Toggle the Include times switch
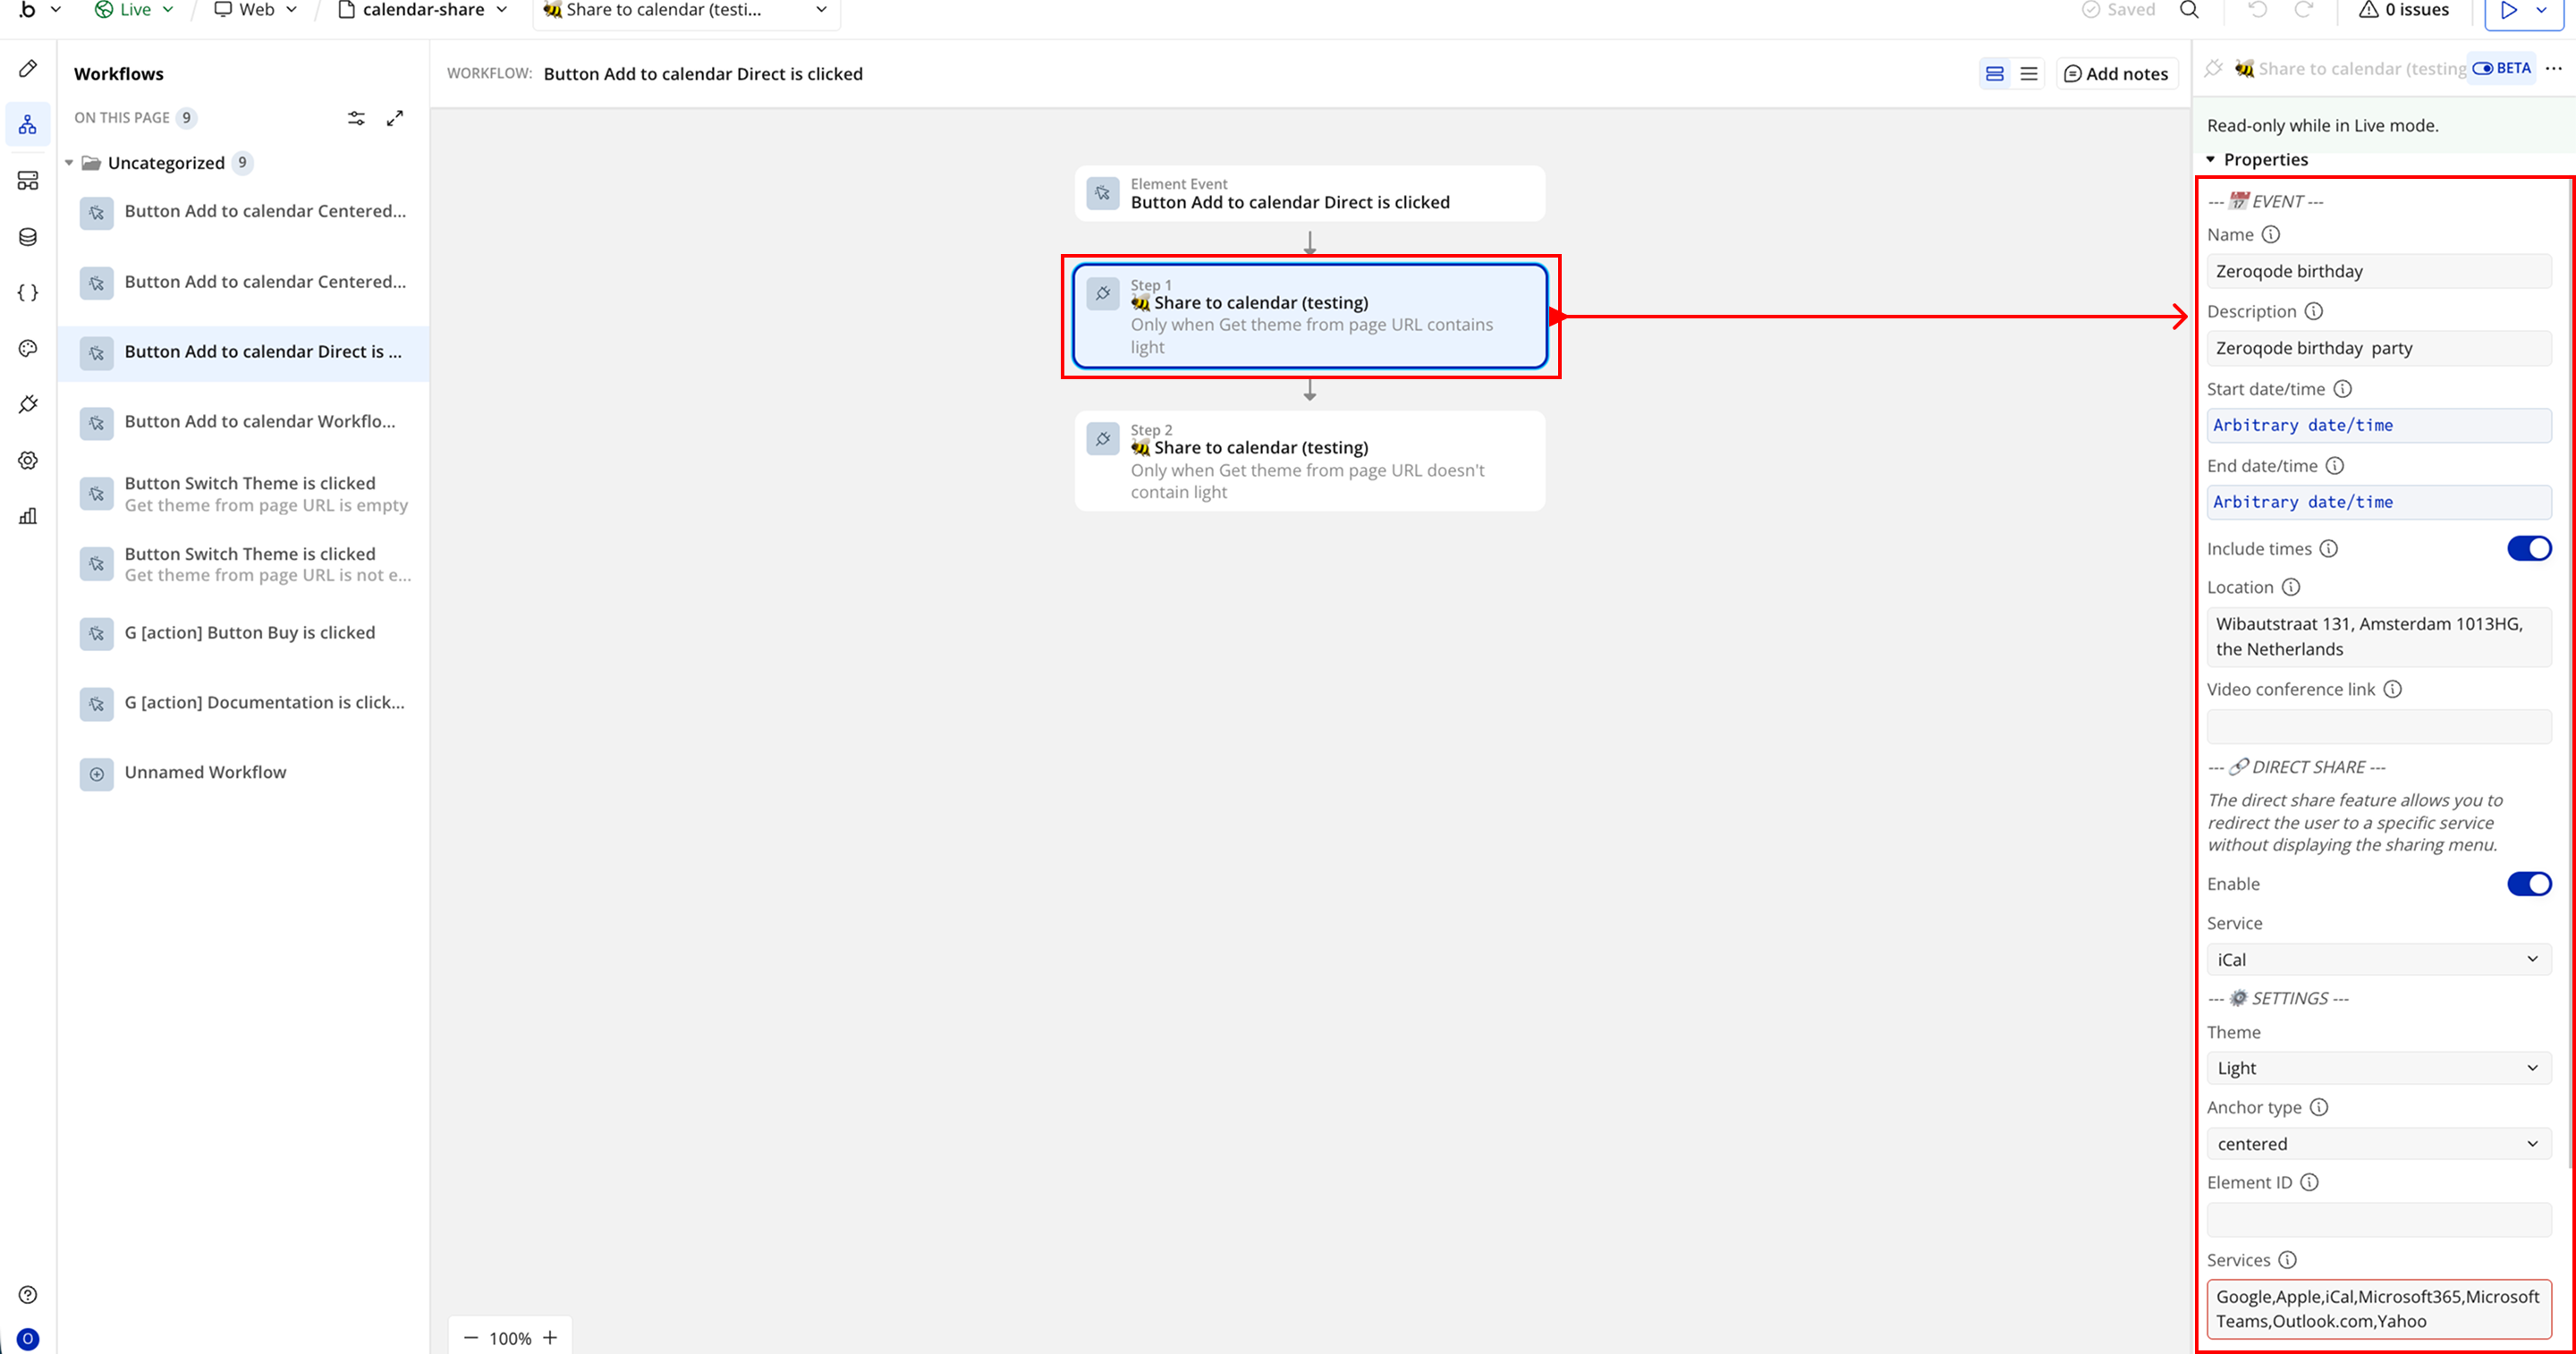 pos(2528,548)
